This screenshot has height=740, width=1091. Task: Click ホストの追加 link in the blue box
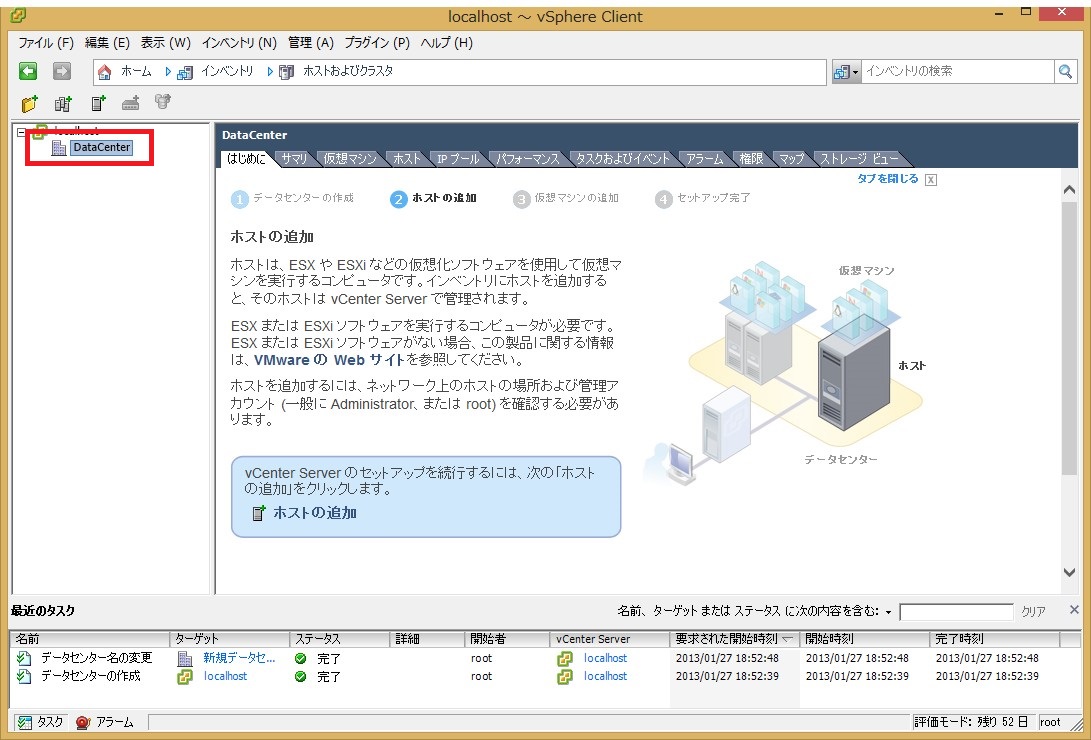314,513
